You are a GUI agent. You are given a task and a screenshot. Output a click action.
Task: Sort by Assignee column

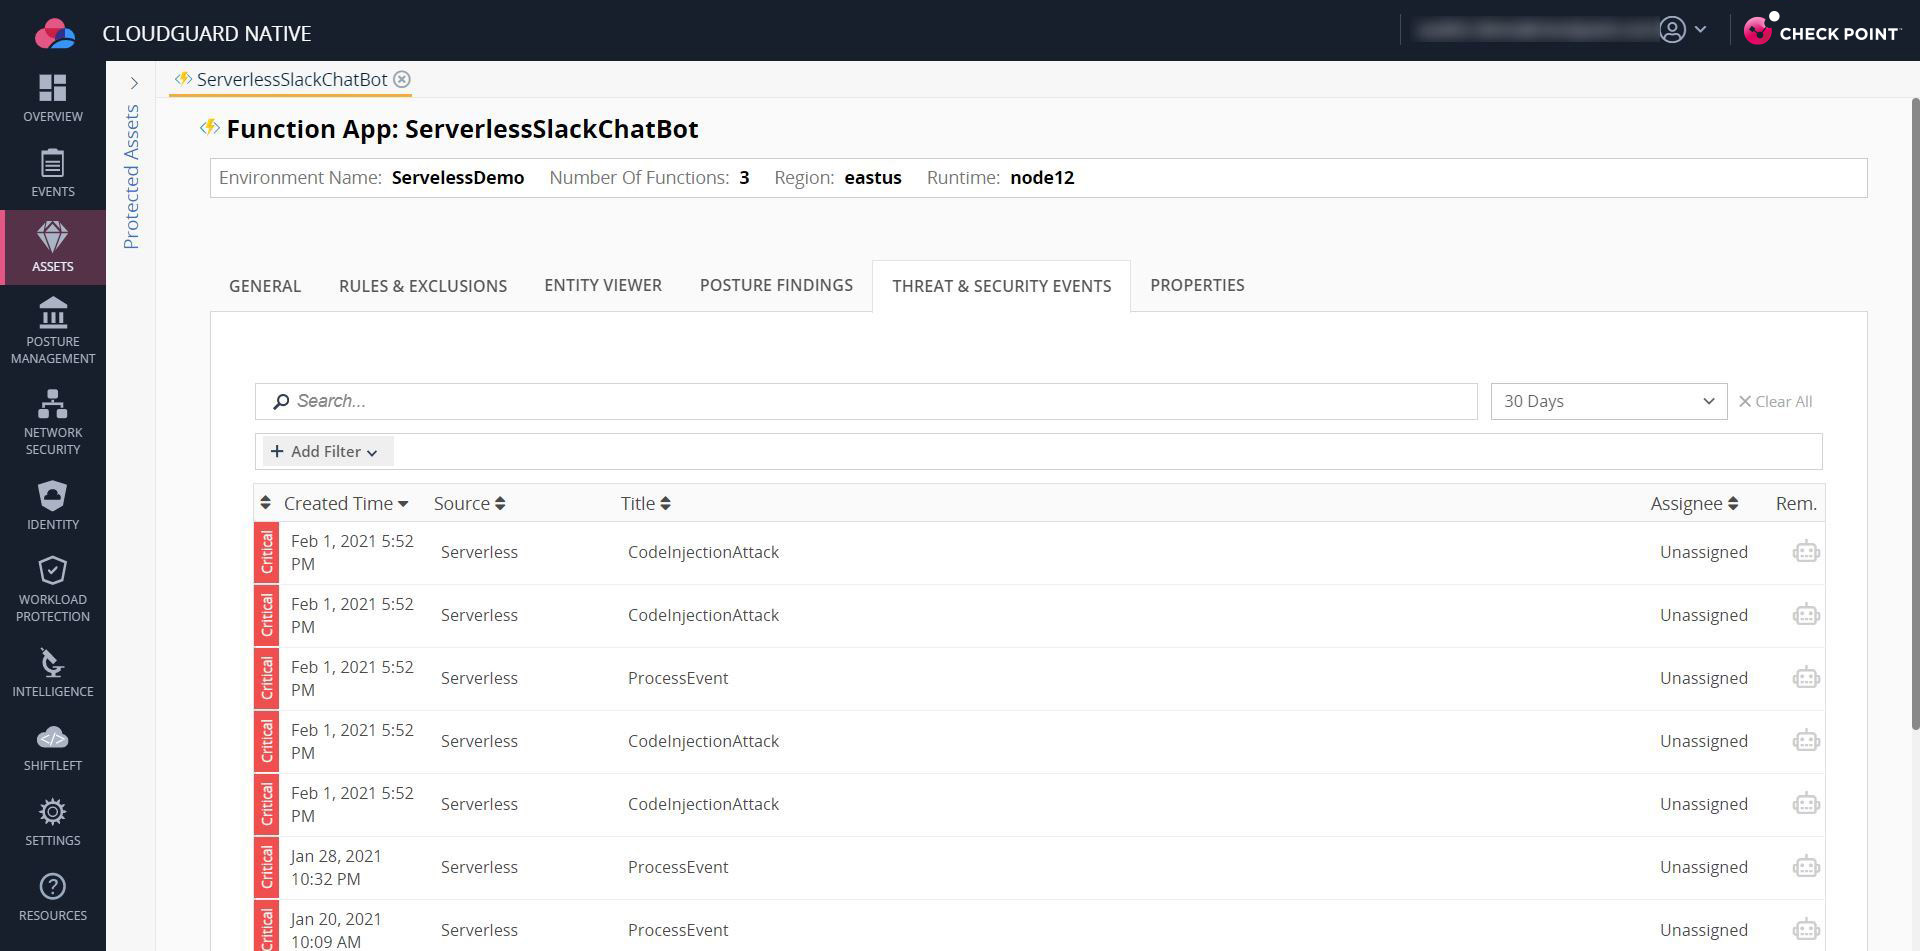(x=1694, y=503)
